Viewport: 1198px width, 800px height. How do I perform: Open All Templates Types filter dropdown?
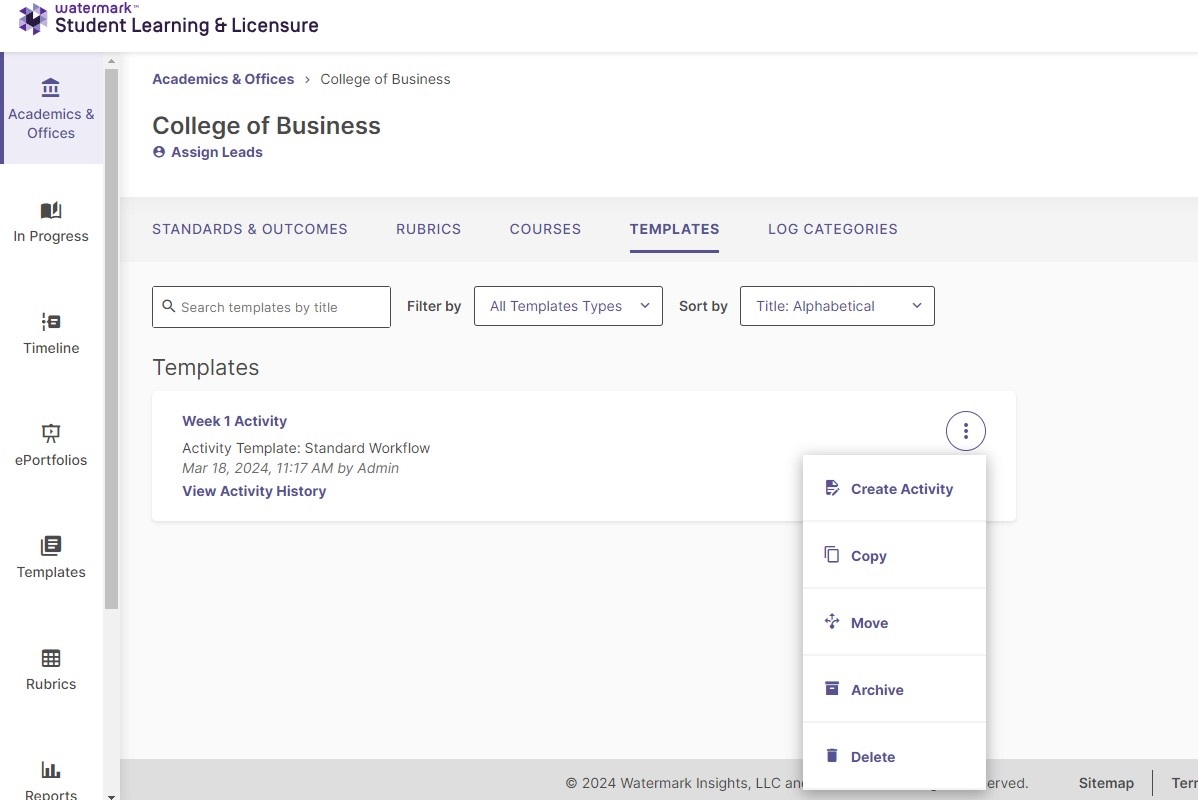(568, 306)
